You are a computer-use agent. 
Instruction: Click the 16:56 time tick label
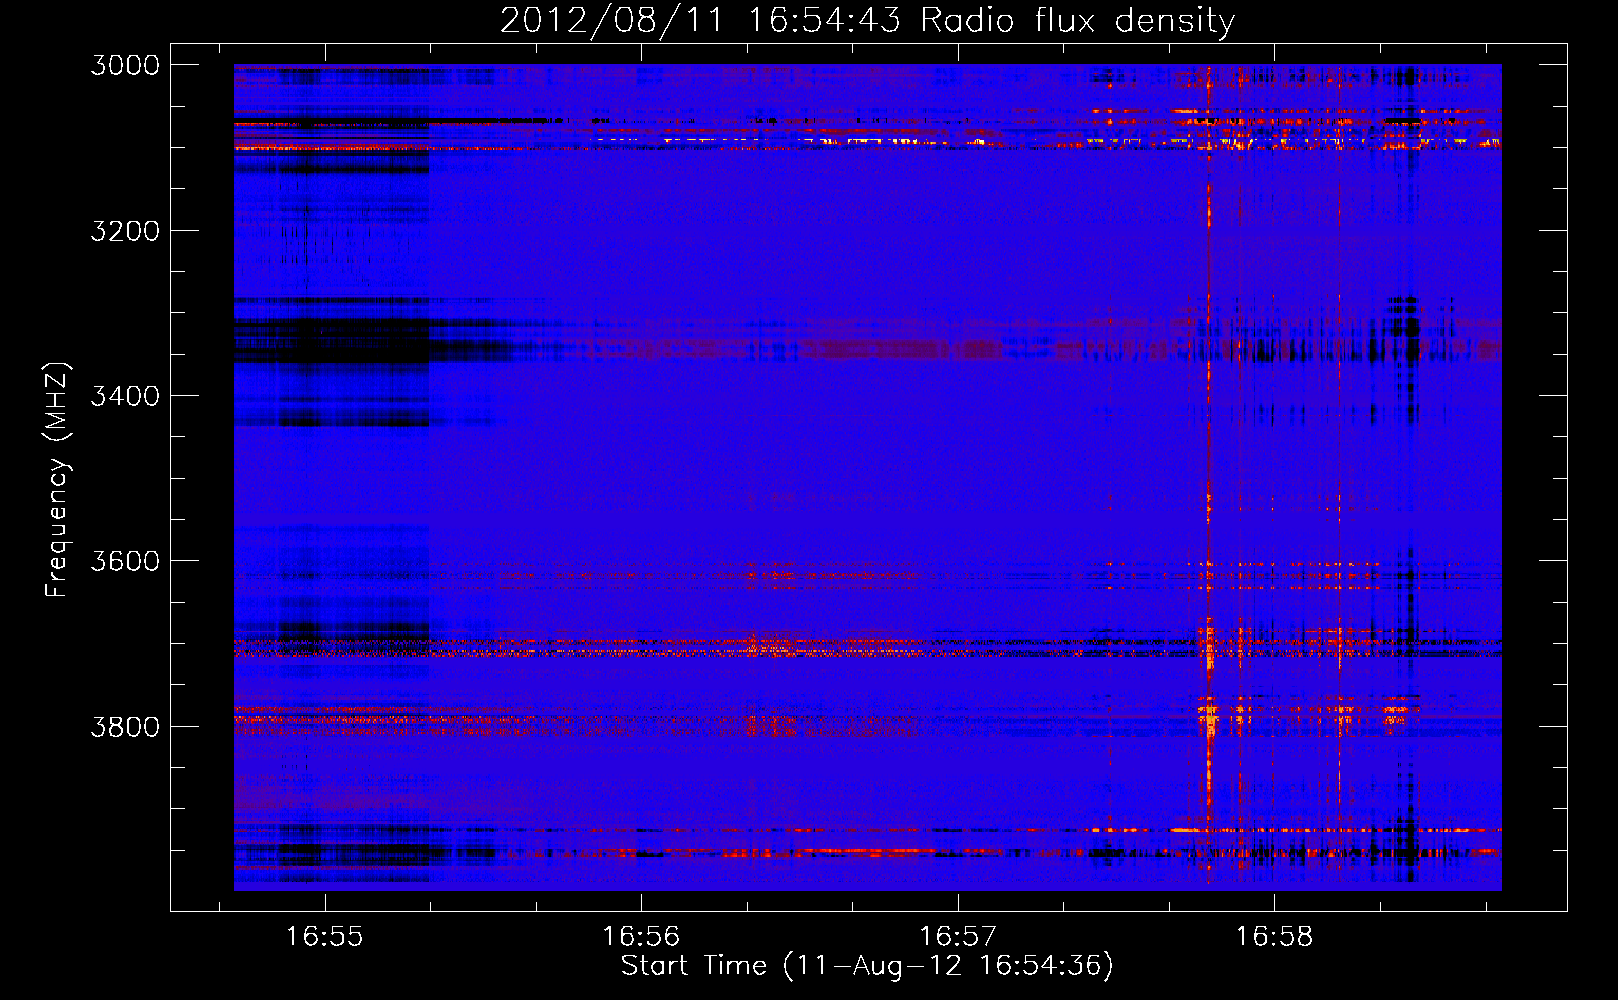click(641, 937)
